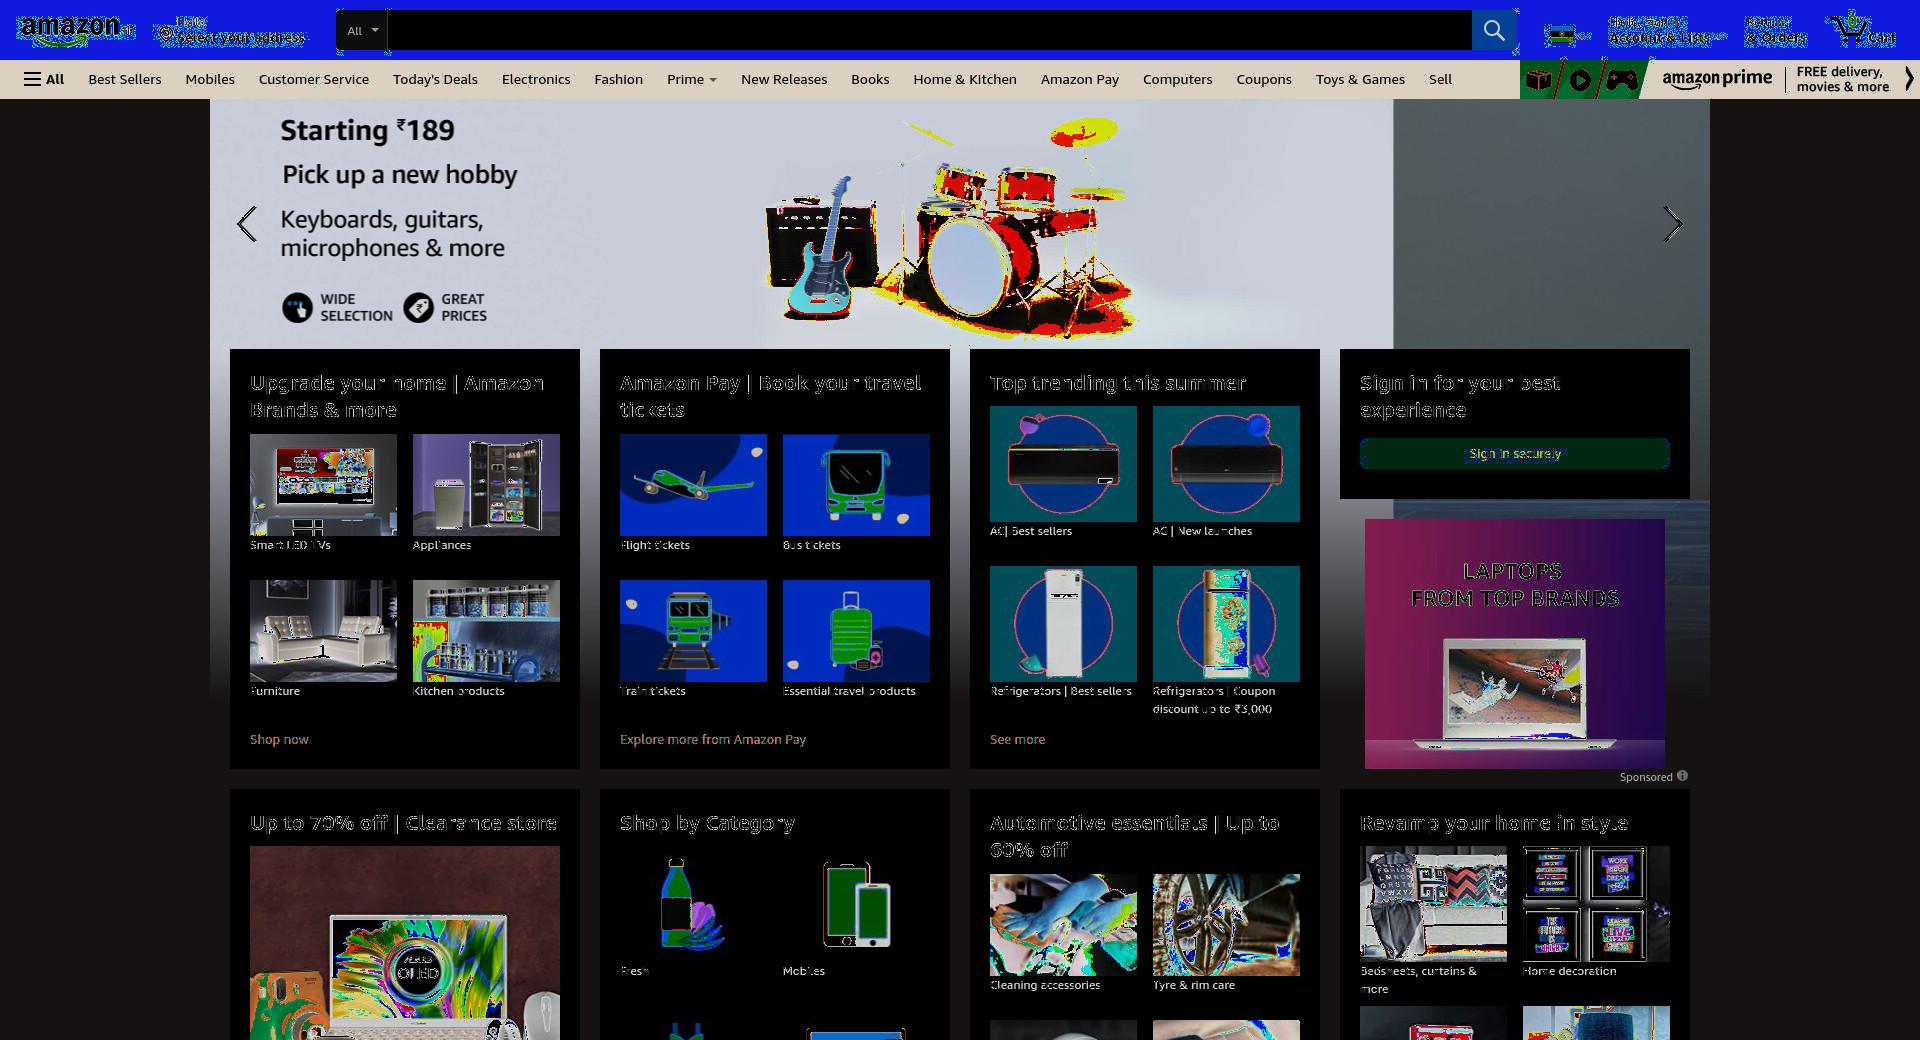The height and width of the screenshot is (1040, 1920).
Task: Open Train tickets tile
Action: (693, 631)
